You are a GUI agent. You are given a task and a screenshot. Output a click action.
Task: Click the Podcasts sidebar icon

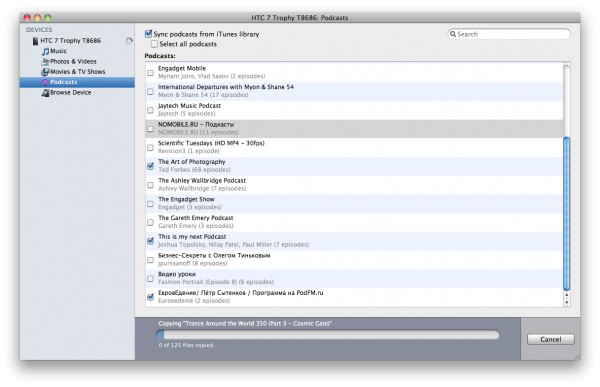tap(45, 82)
